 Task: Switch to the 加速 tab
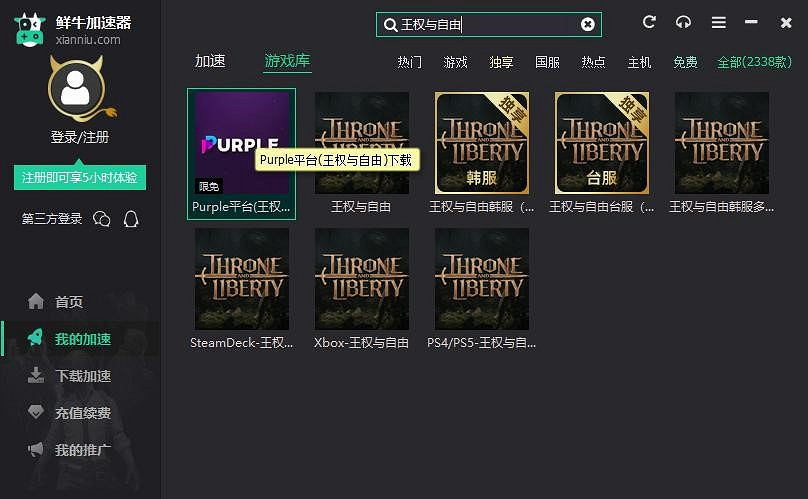click(x=210, y=61)
